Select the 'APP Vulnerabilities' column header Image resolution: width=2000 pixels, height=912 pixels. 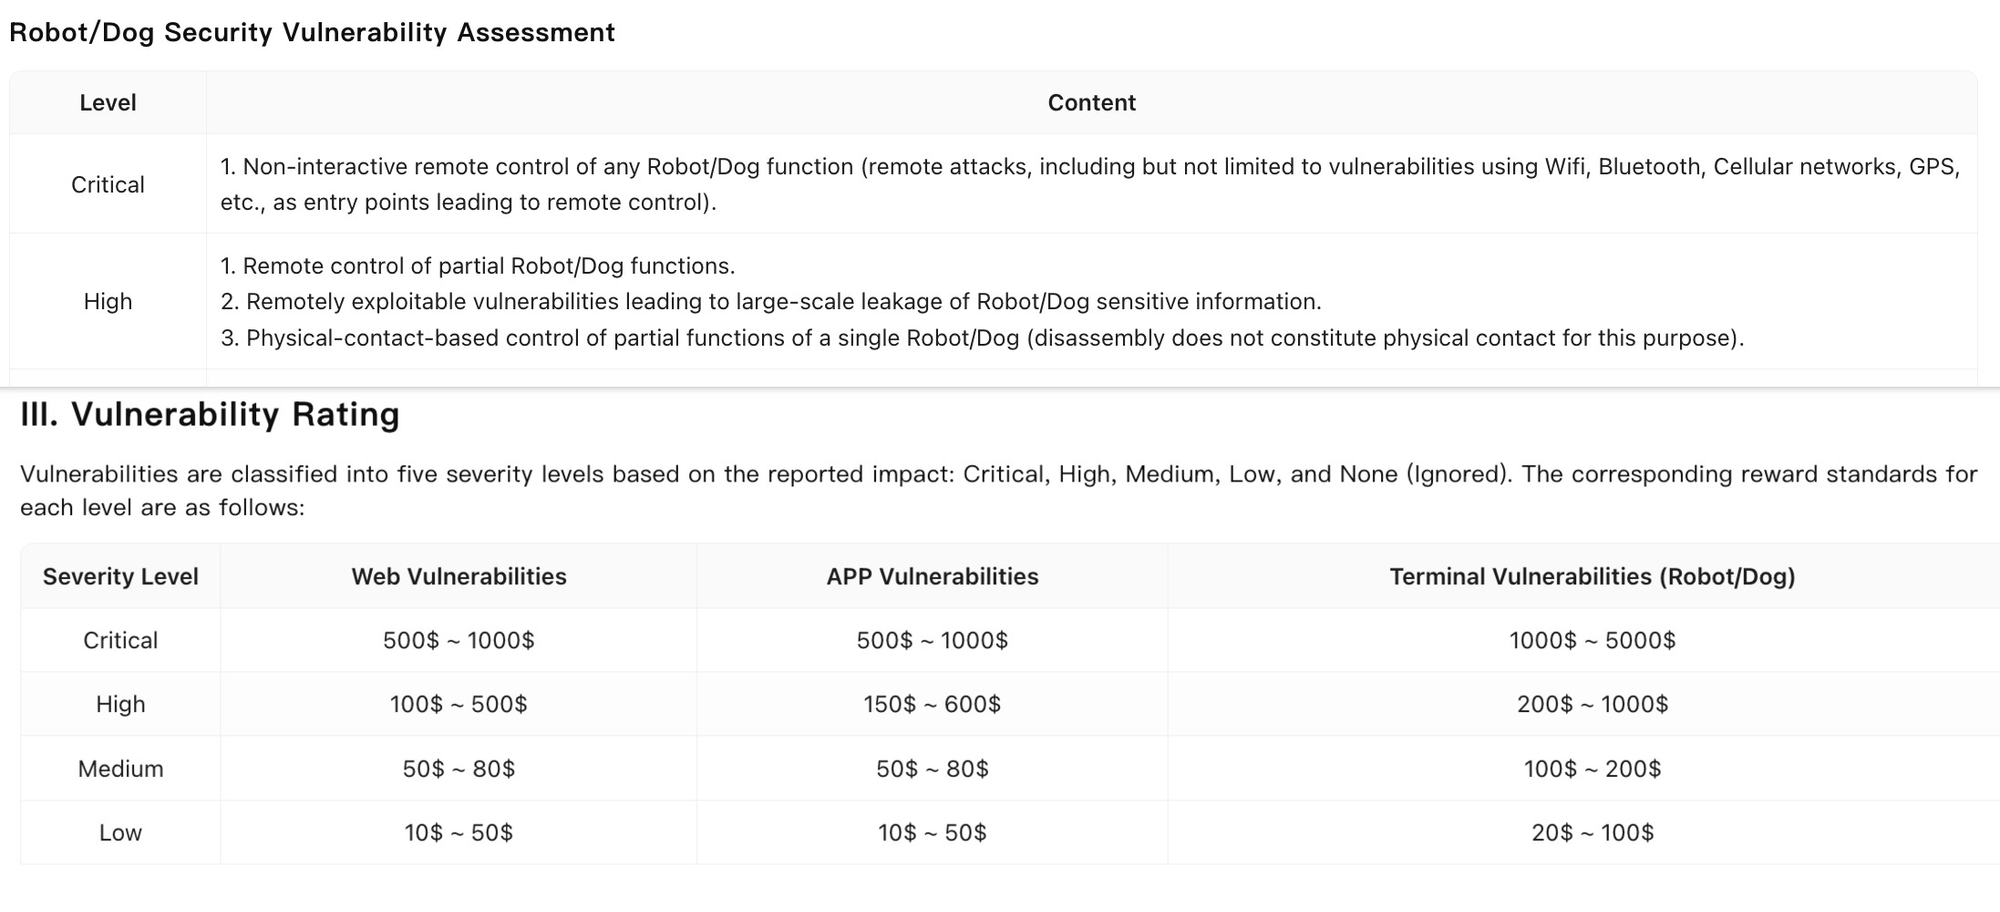pos(932,577)
